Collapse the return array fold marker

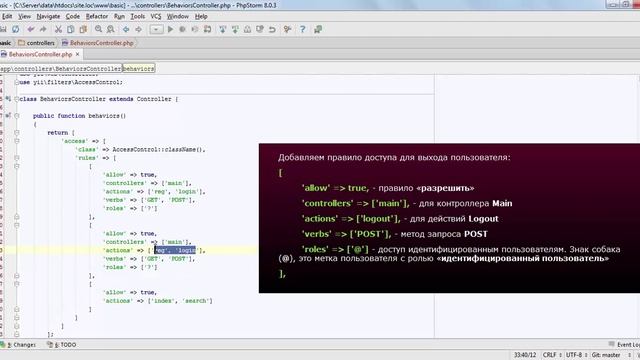click(17, 133)
